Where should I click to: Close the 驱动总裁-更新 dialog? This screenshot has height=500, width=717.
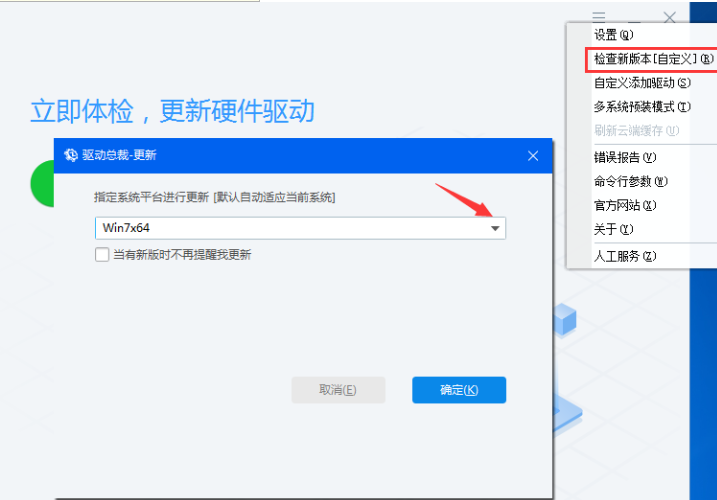[x=533, y=156]
